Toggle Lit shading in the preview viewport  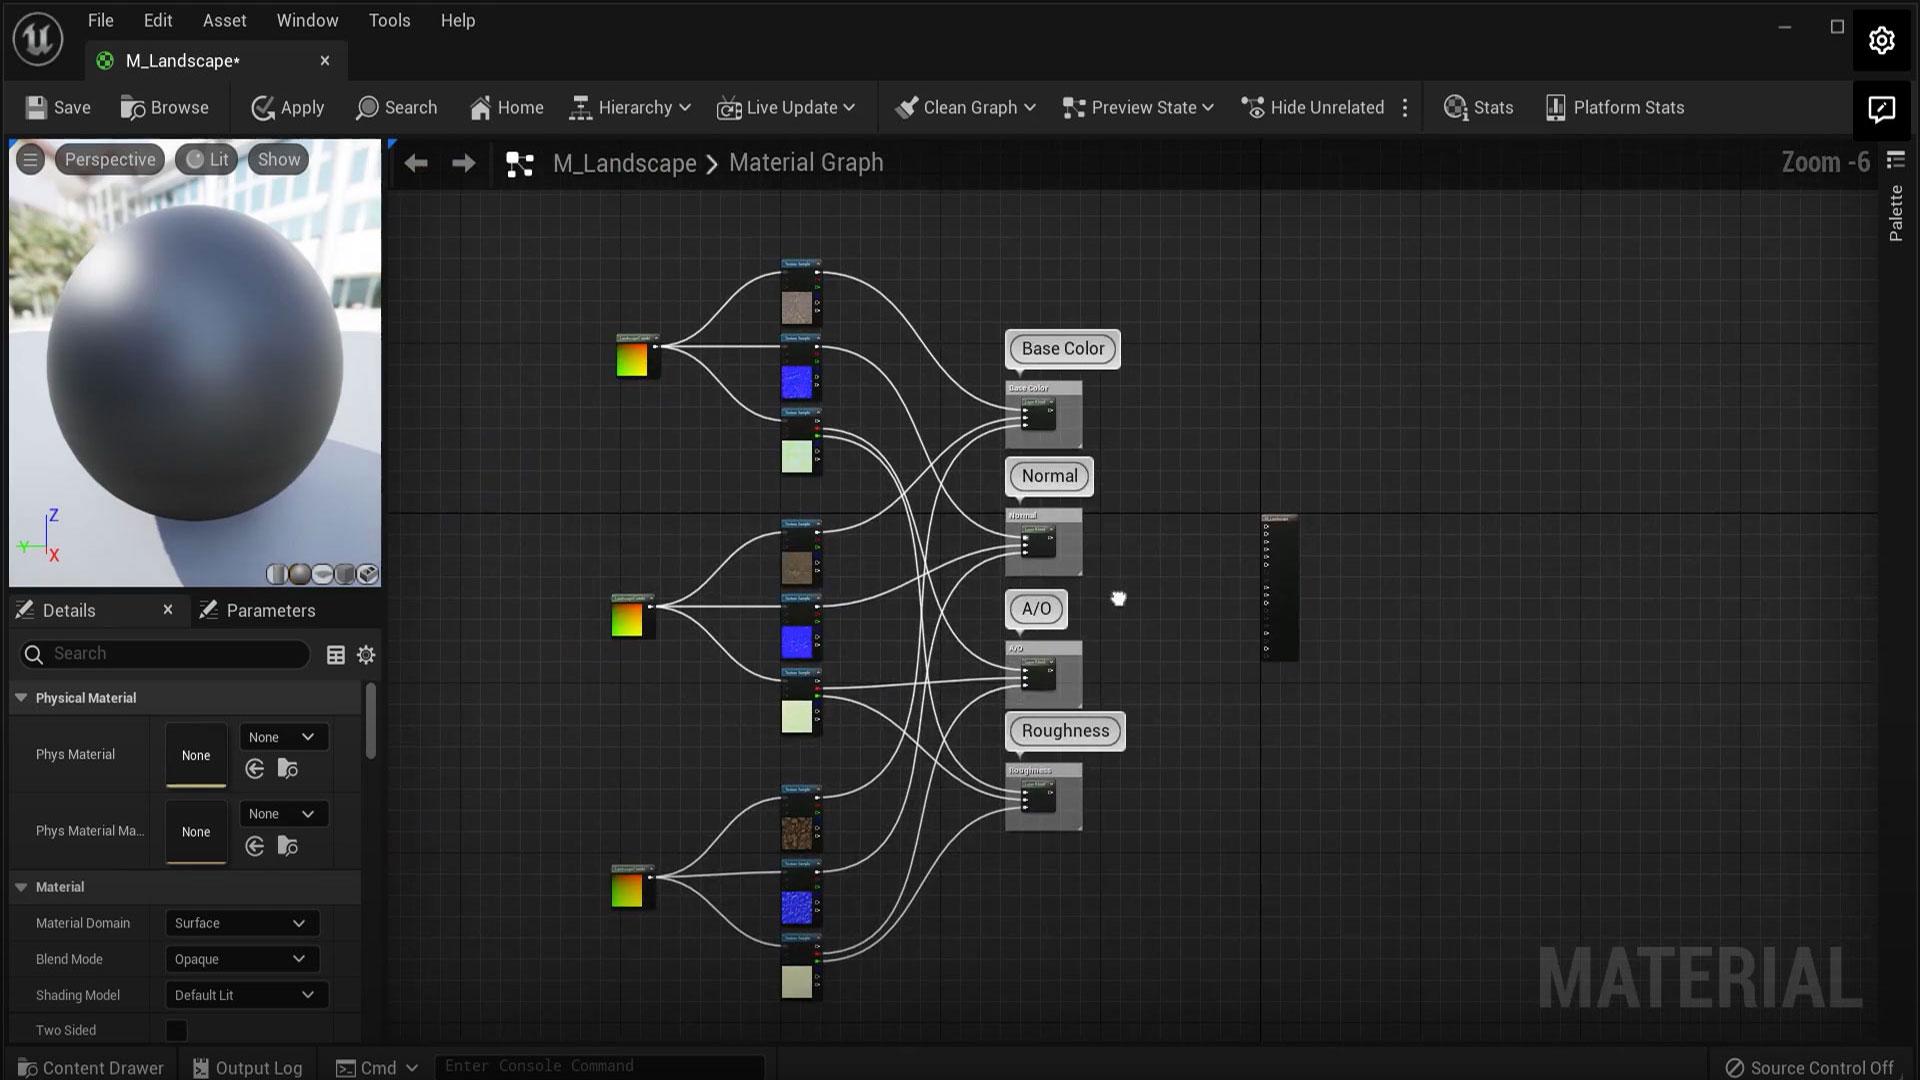pyautogui.click(x=206, y=158)
